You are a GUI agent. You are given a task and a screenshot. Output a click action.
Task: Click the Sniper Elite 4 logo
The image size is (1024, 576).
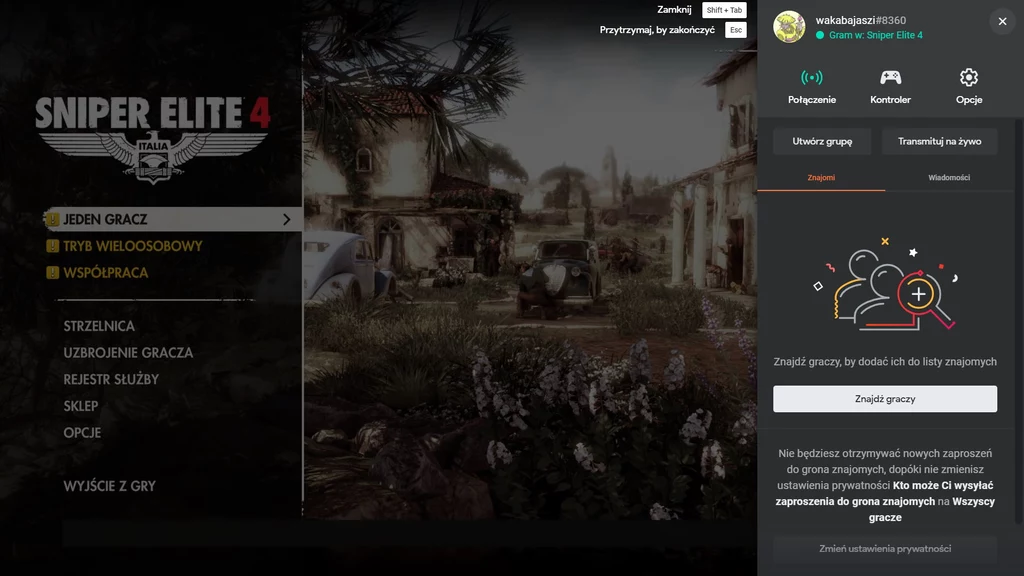153,139
